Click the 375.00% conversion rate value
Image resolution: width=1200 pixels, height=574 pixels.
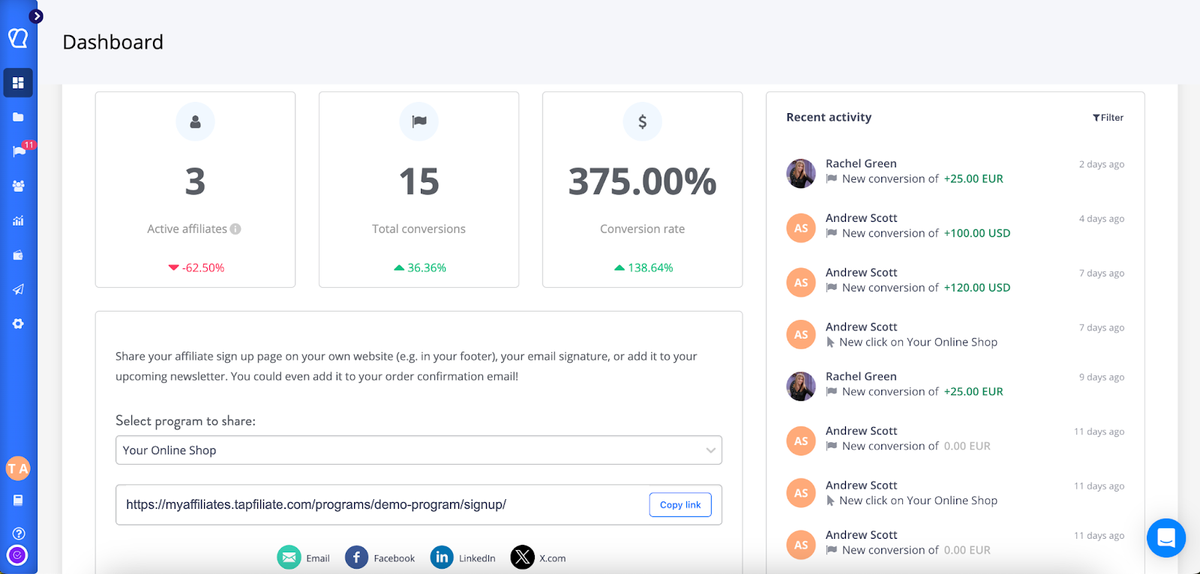click(x=642, y=182)
